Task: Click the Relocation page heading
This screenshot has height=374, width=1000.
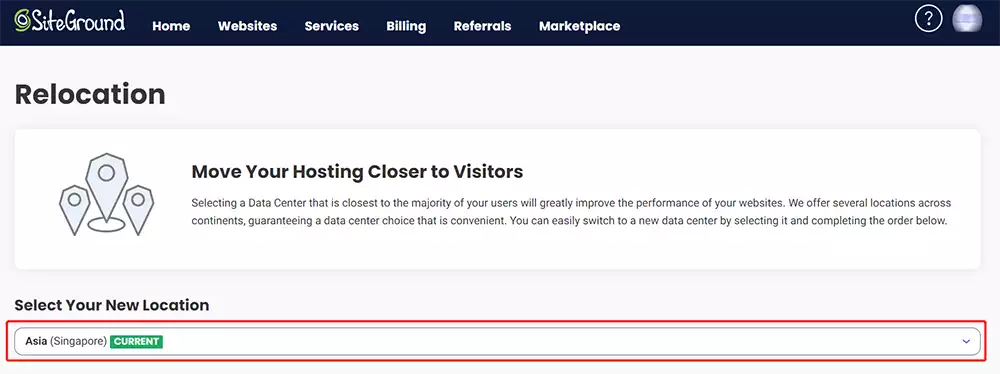Action: [90, 94]
